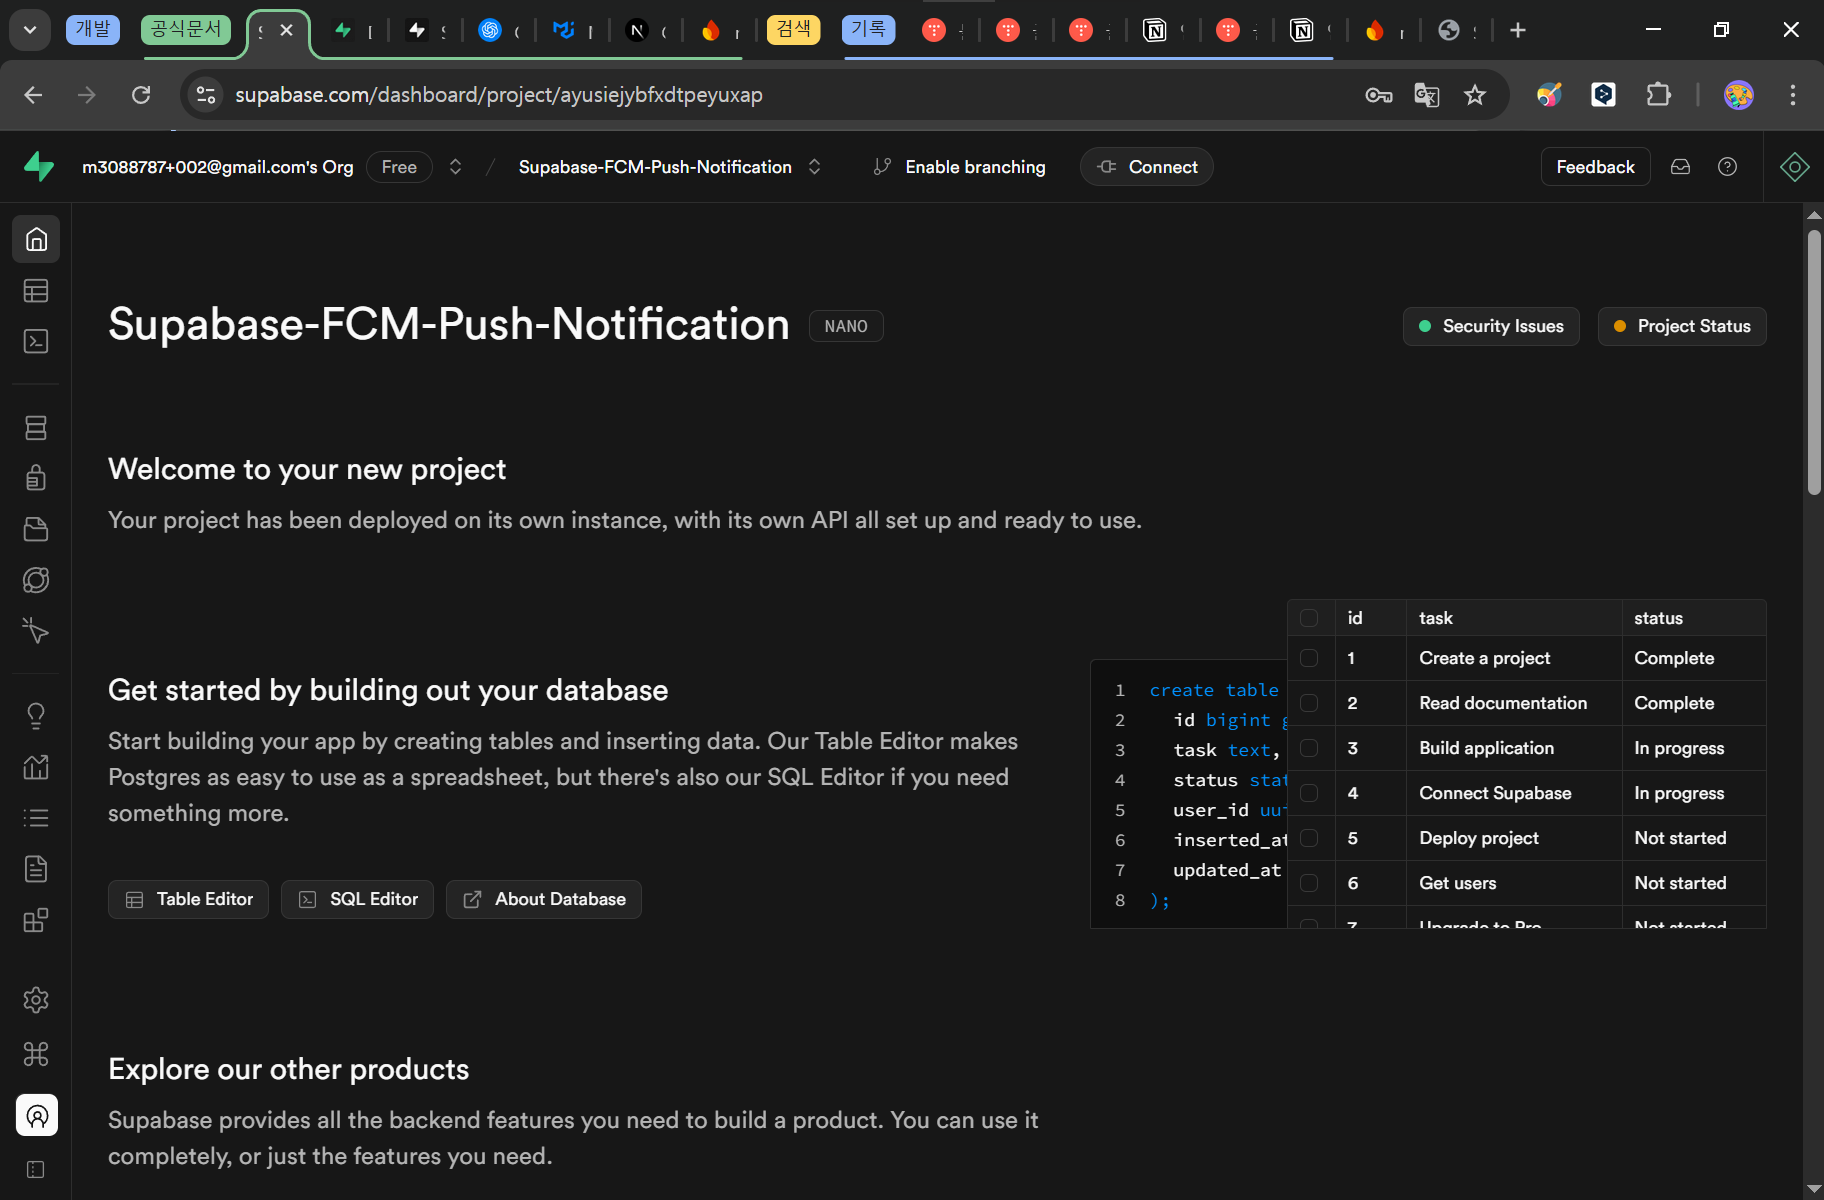Click the page vertical scrollbar thumb

click(1814, 362)
